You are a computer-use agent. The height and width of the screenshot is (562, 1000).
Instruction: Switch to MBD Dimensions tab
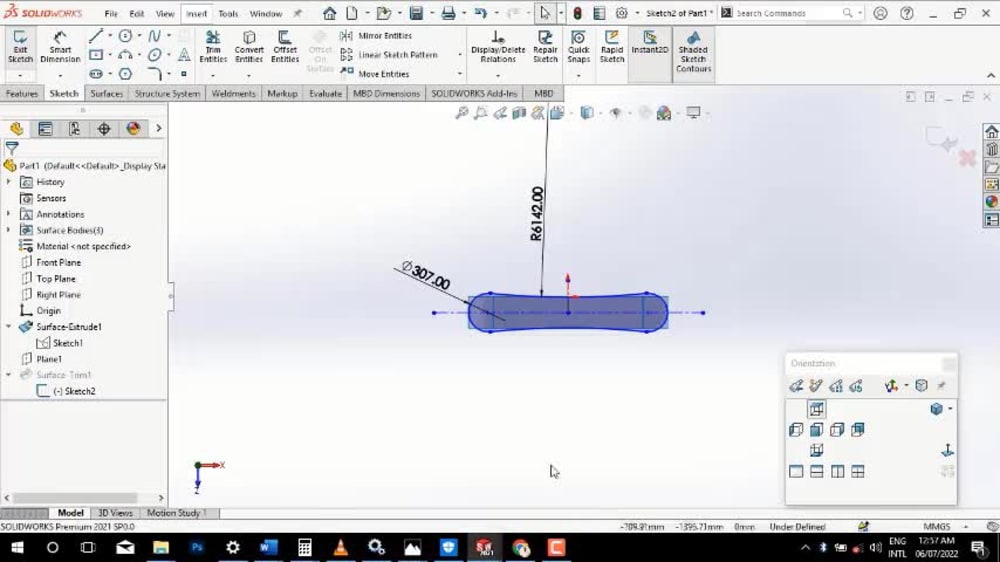click(386, 94)
